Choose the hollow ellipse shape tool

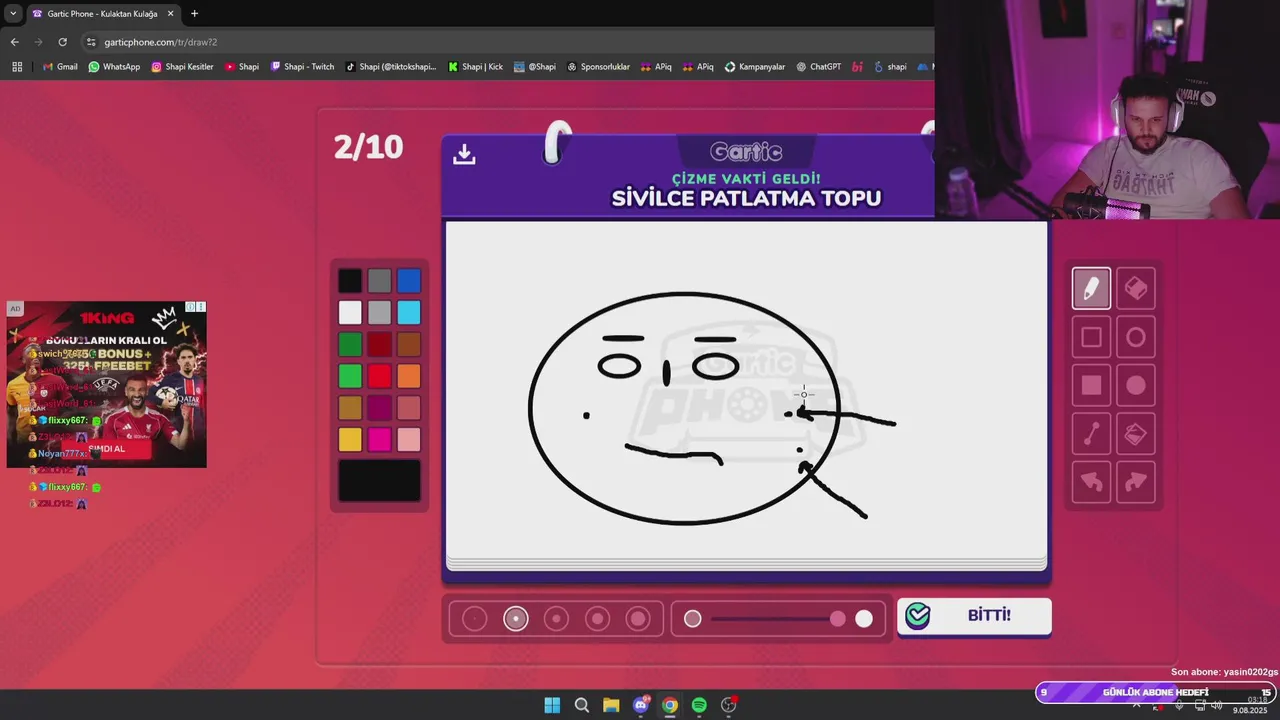tap(1136, 338)
